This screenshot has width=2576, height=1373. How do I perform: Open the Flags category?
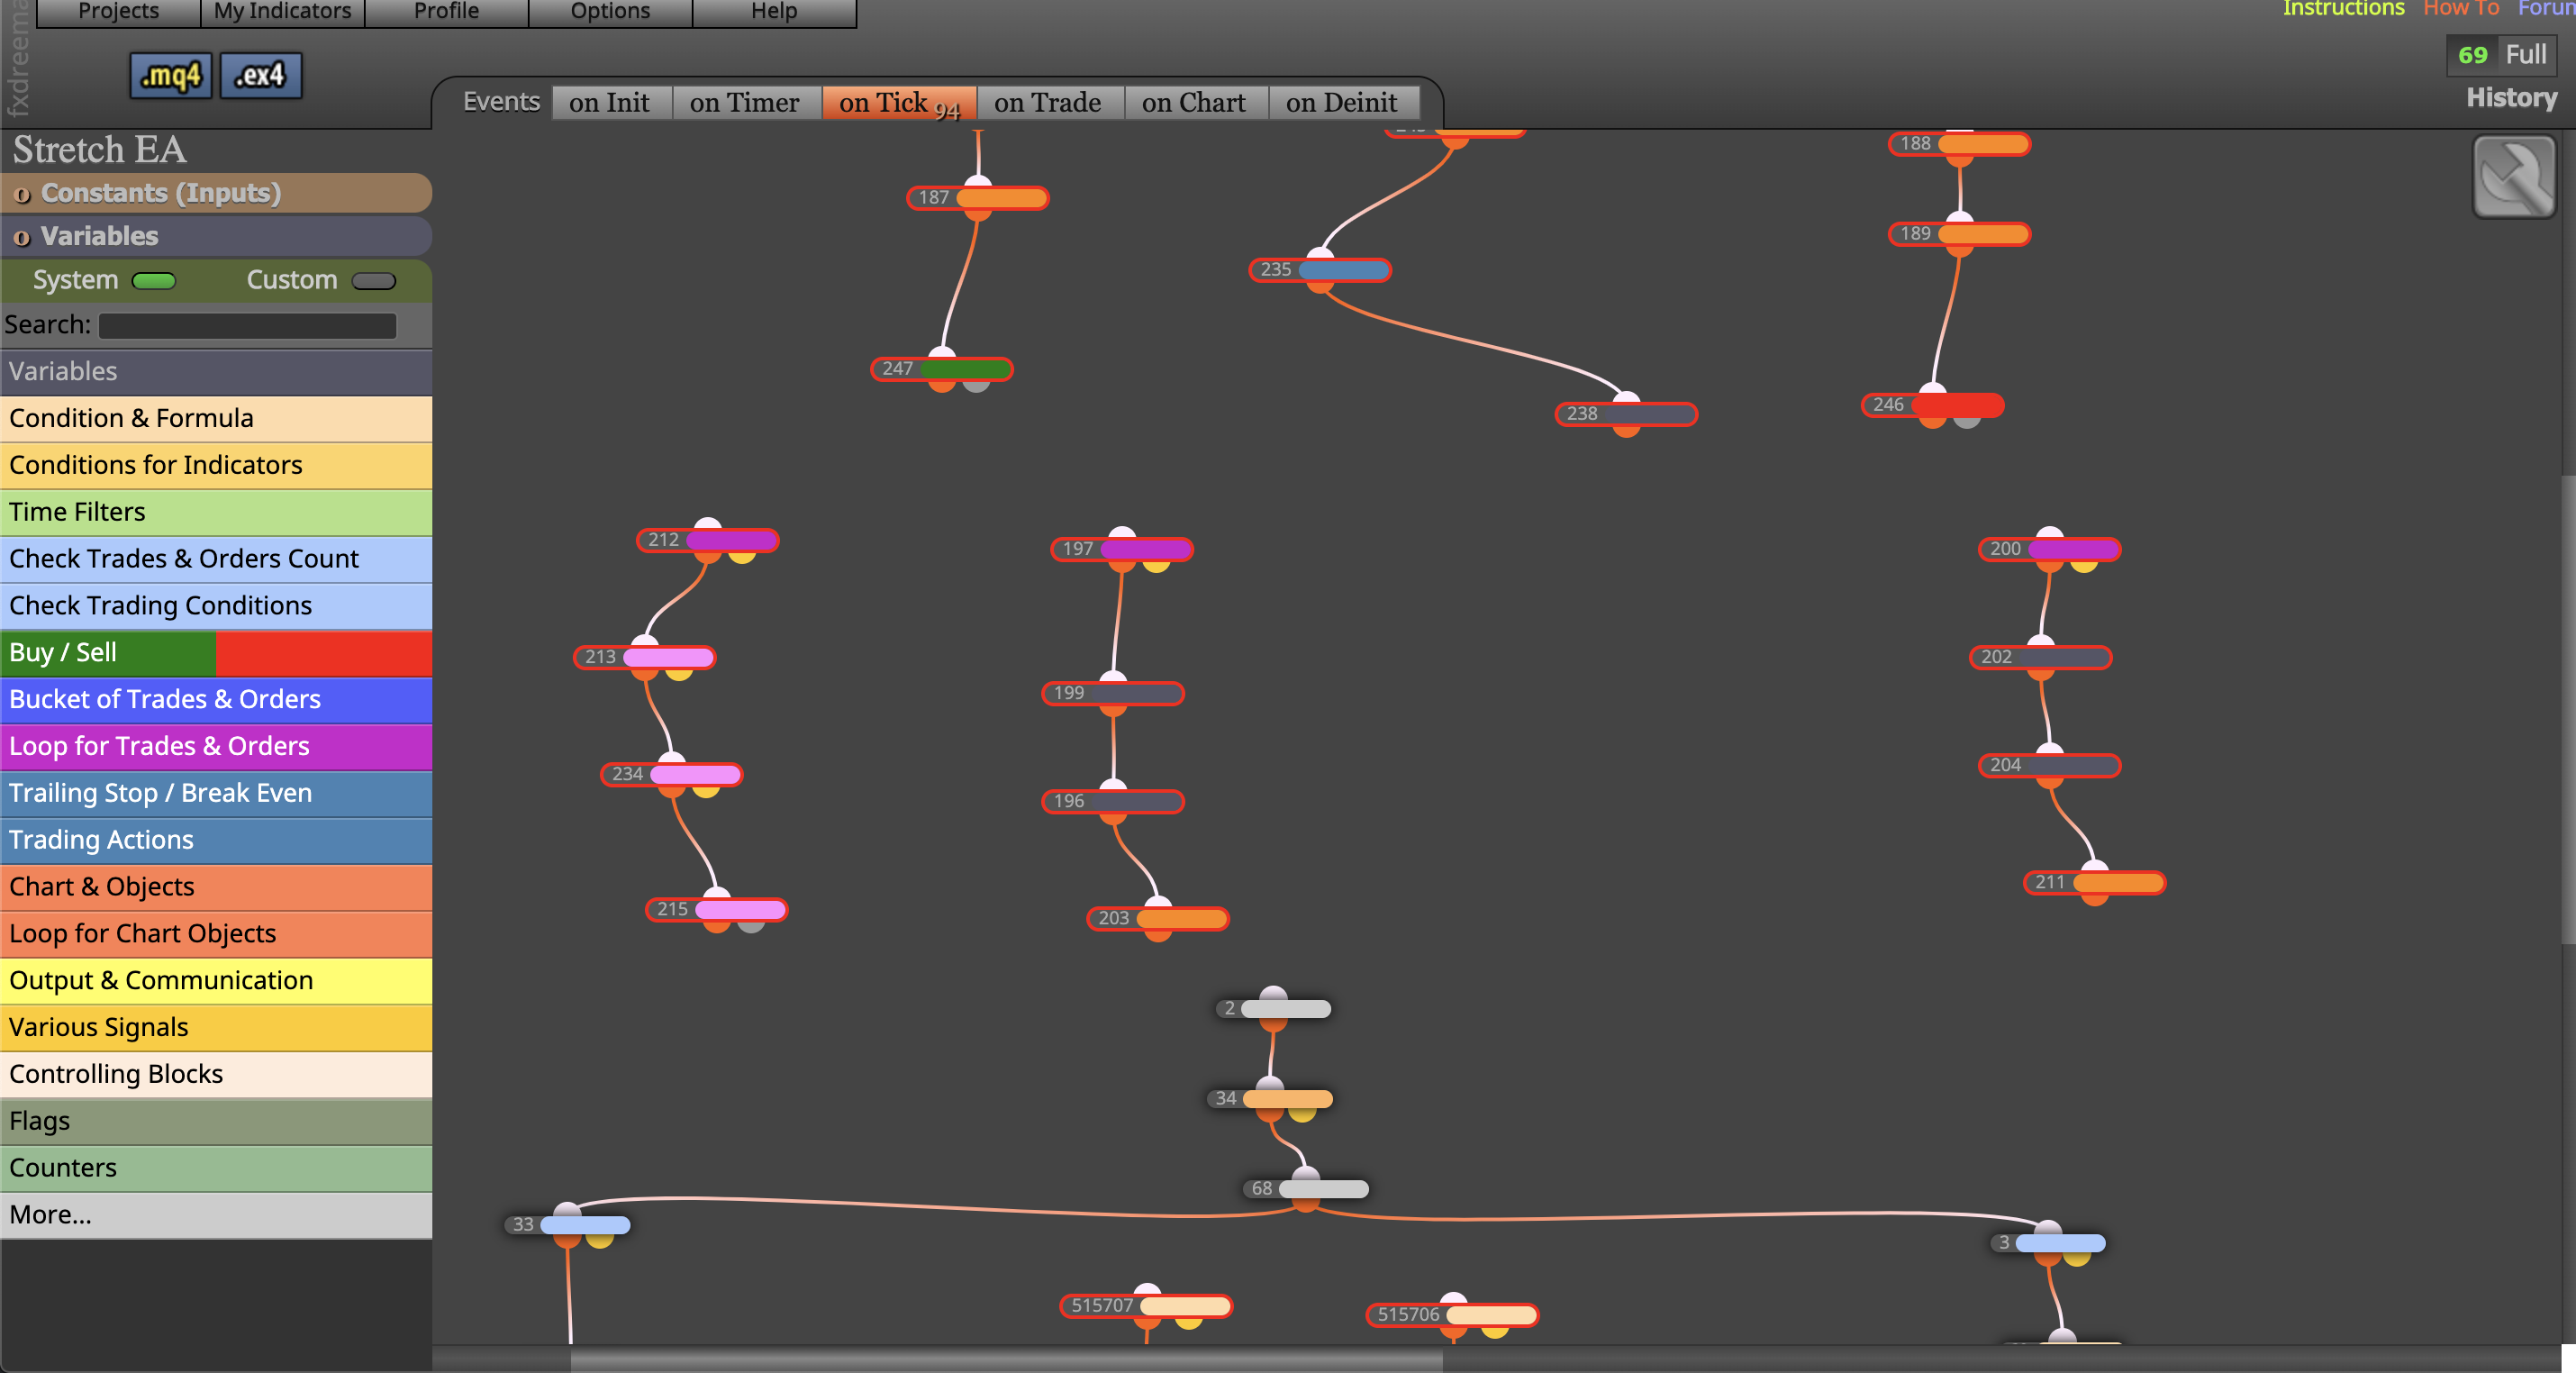pos(216,1121)
